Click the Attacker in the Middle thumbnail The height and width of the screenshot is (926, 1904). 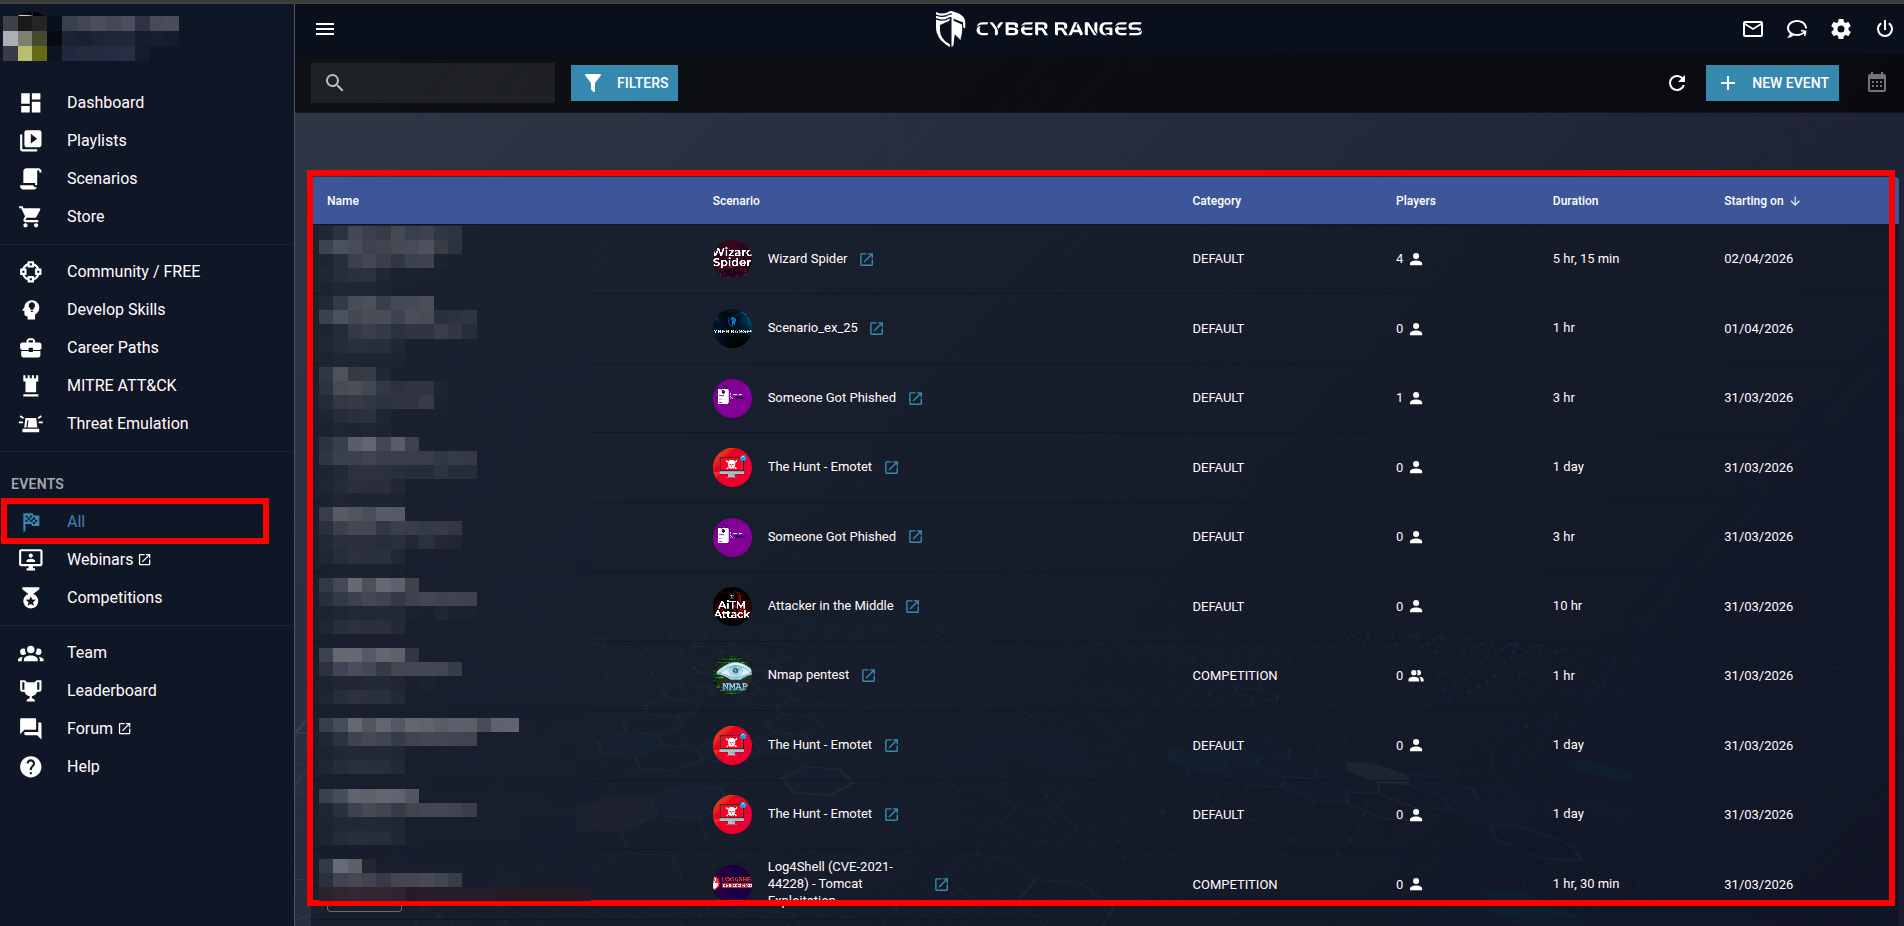(x=732, y=606)
